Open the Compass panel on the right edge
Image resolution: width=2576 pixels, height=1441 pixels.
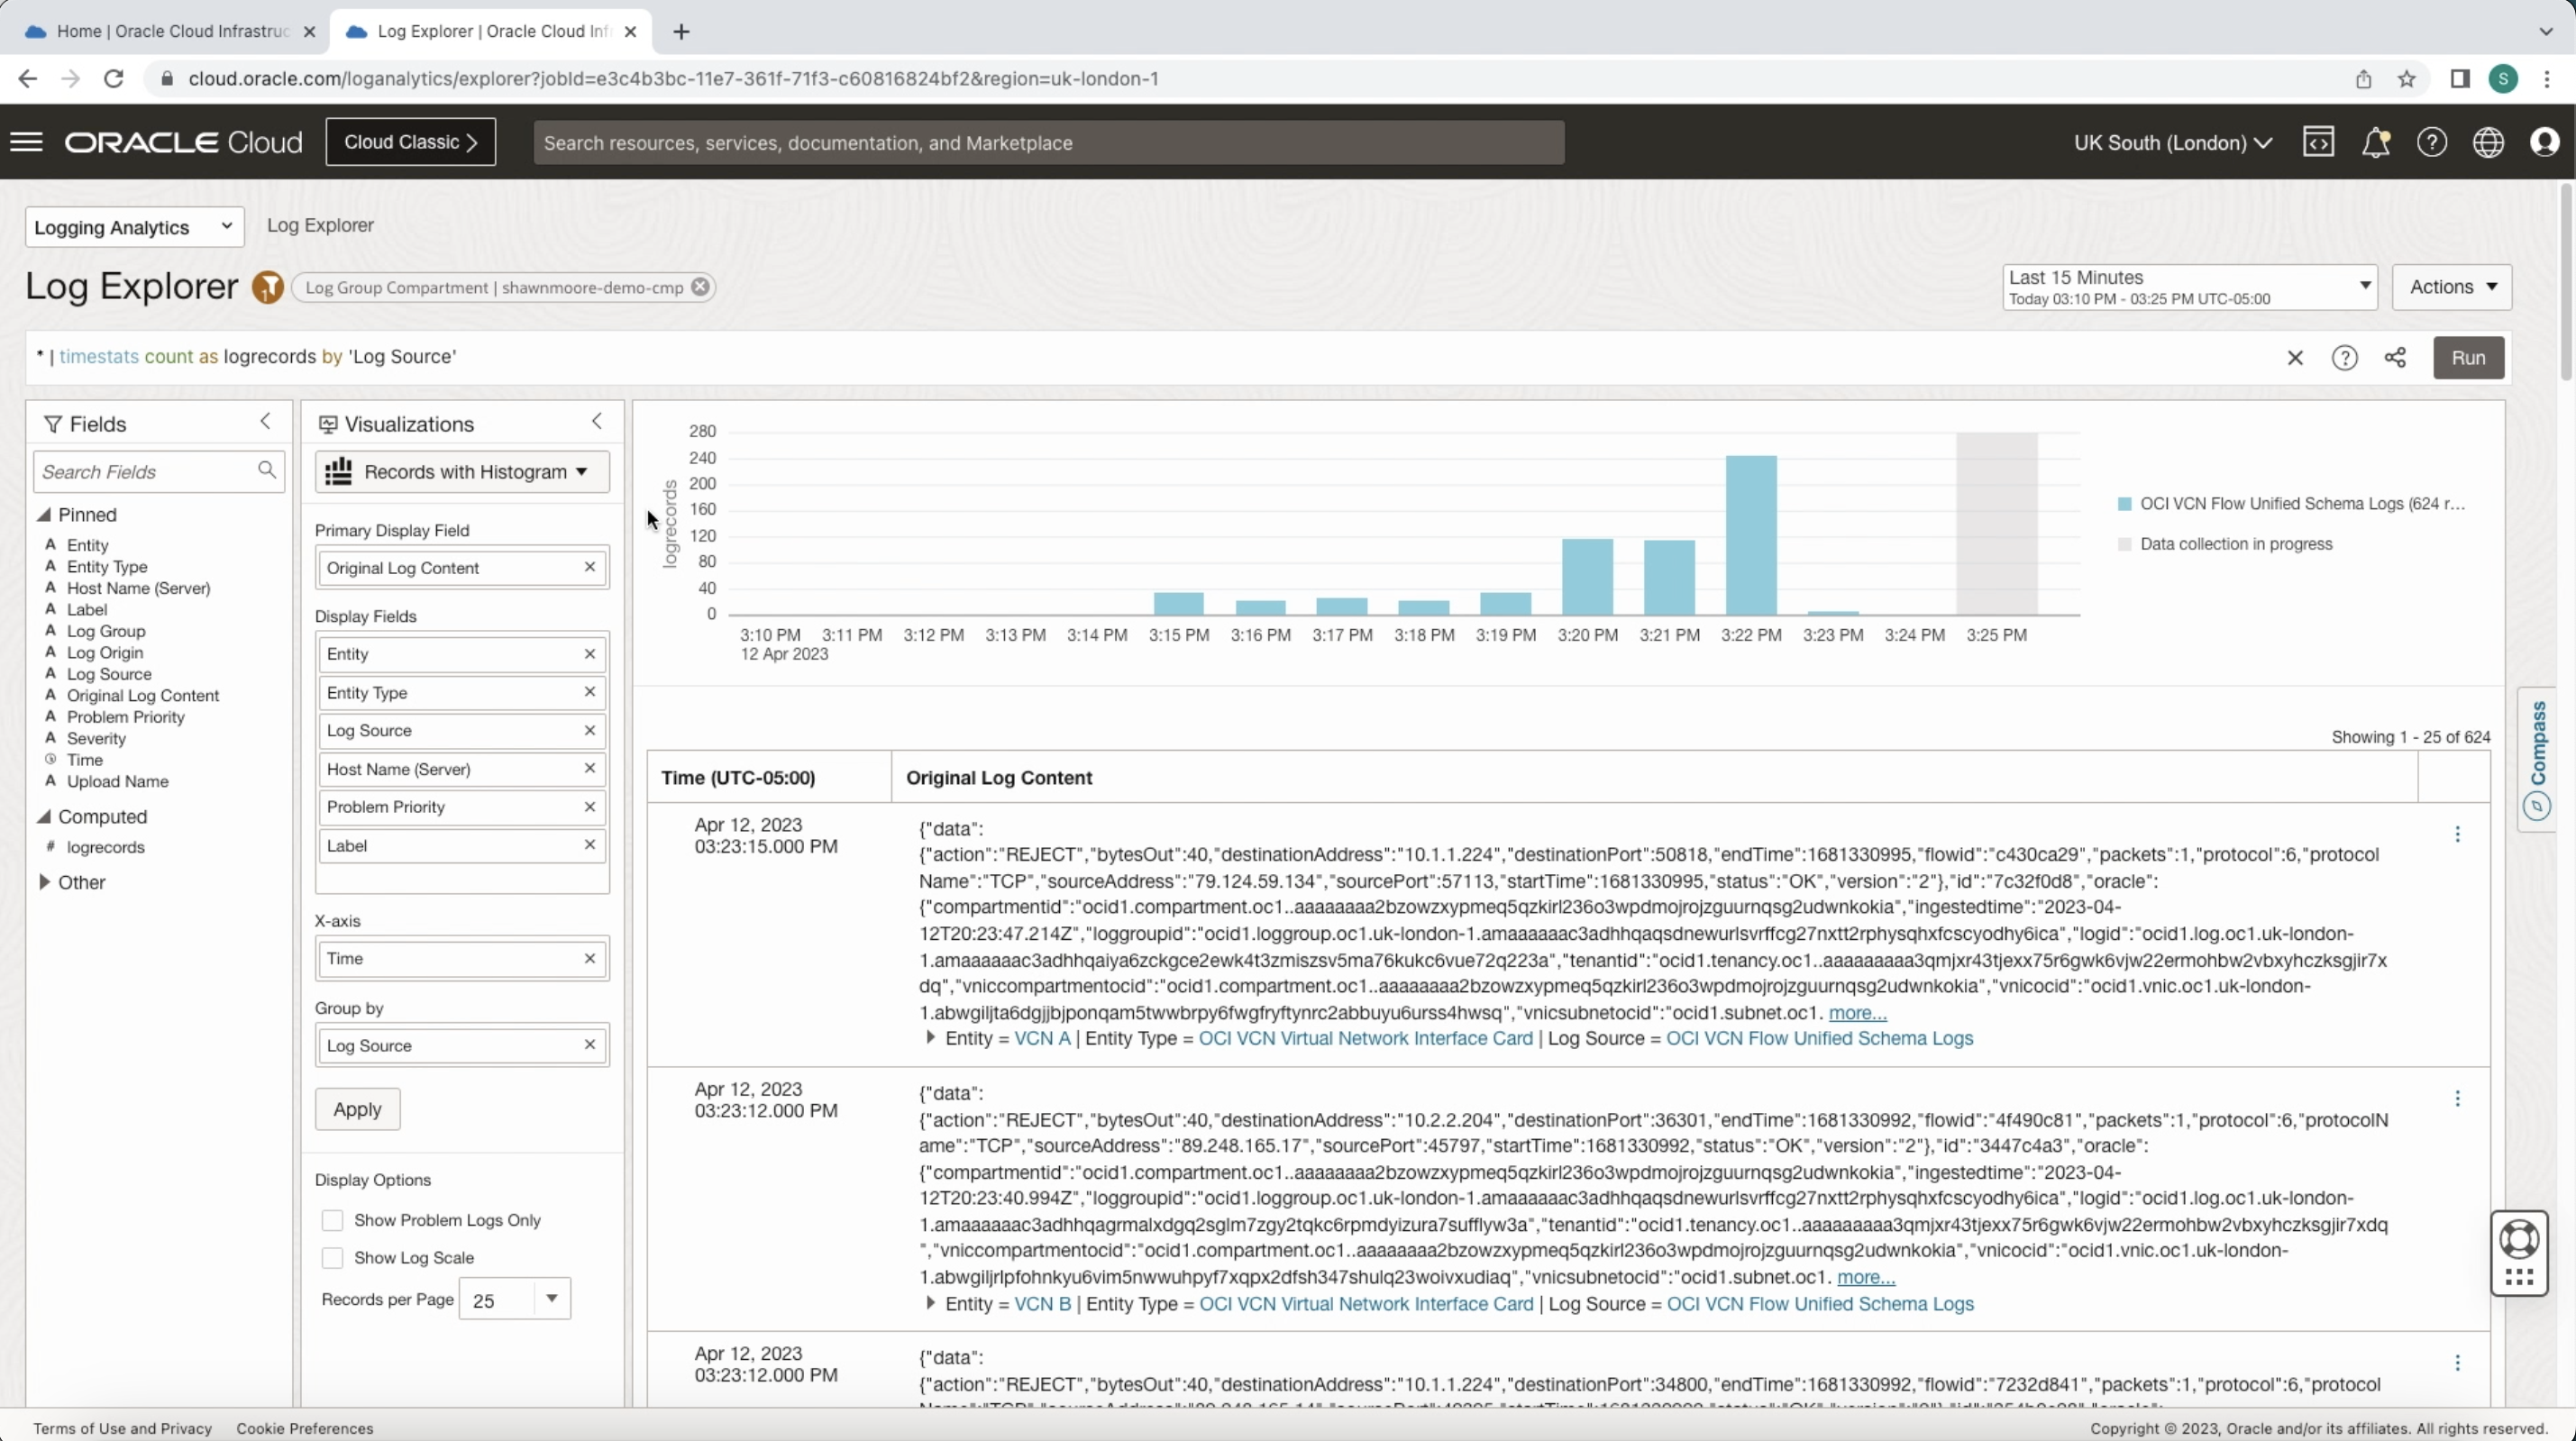click(2538, 757)
